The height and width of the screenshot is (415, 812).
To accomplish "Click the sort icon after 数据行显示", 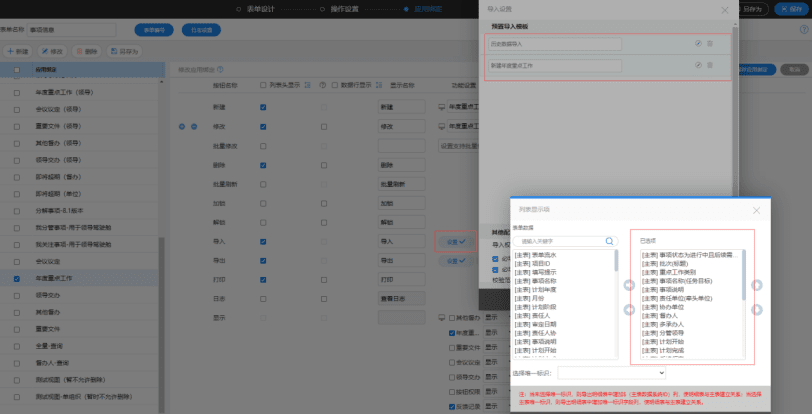I will 379,85.
